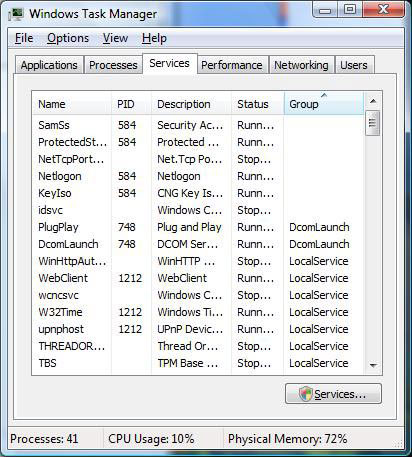Select the NetTcpPort... service row
The image size is (412, 457).
click(198, 159)
